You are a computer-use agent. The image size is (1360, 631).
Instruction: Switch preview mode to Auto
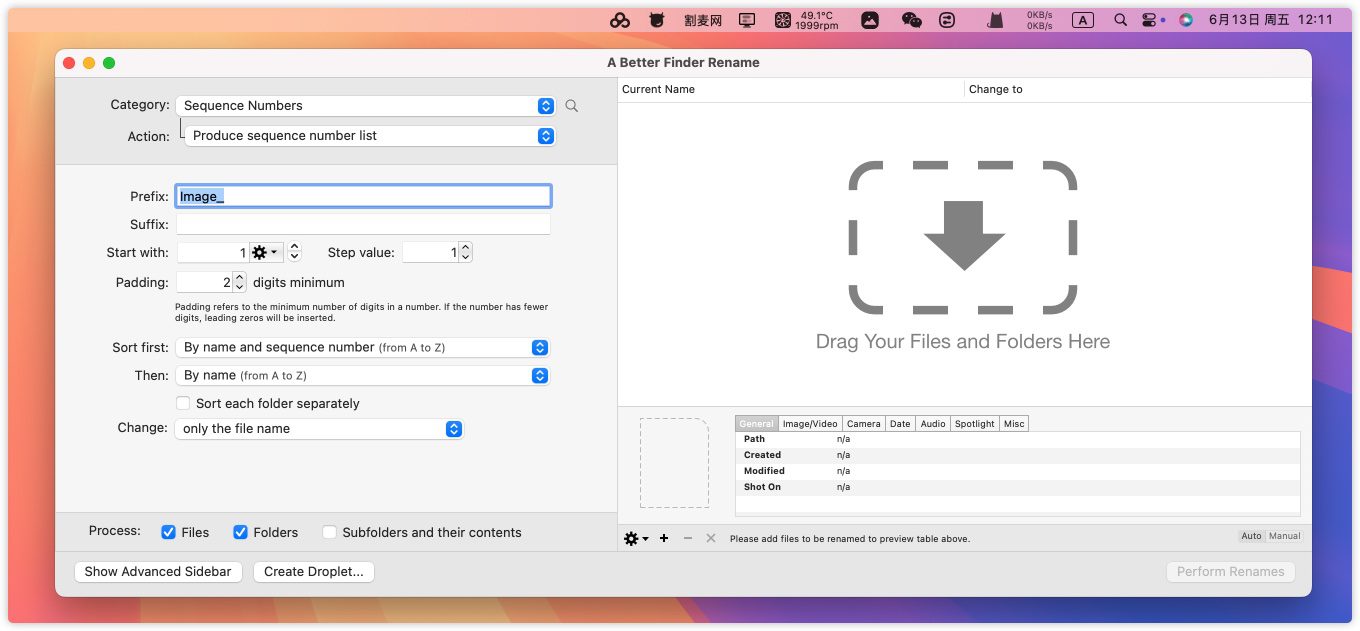click(x=1251, y=536)
